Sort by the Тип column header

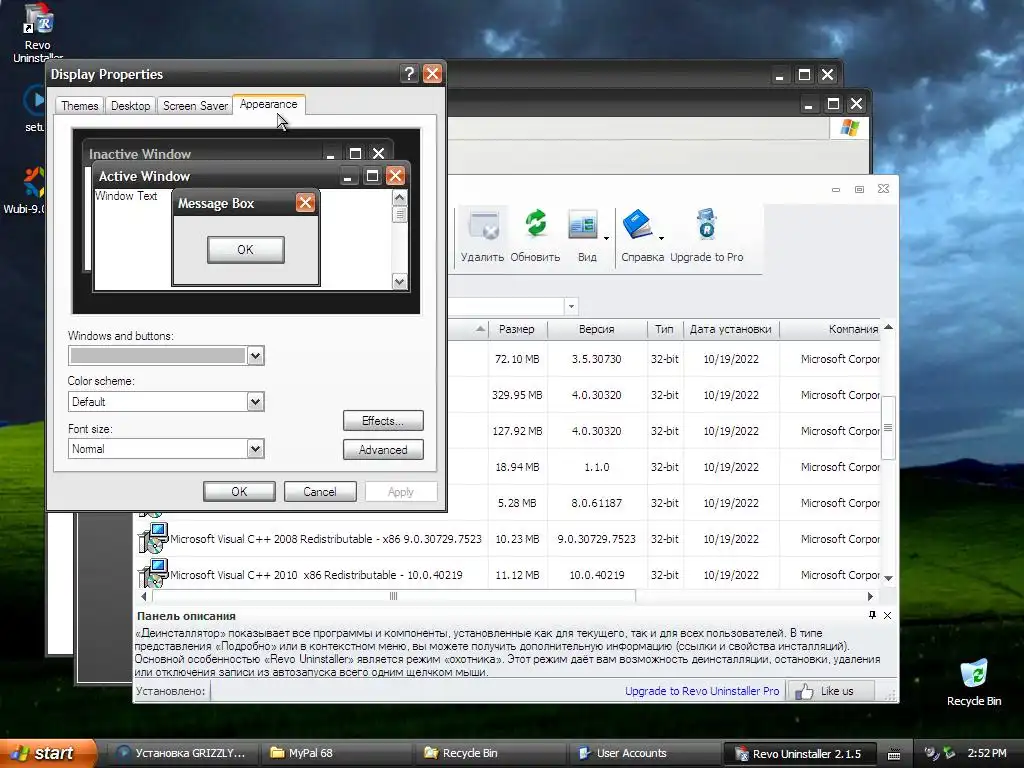click(x=664, y=329)
